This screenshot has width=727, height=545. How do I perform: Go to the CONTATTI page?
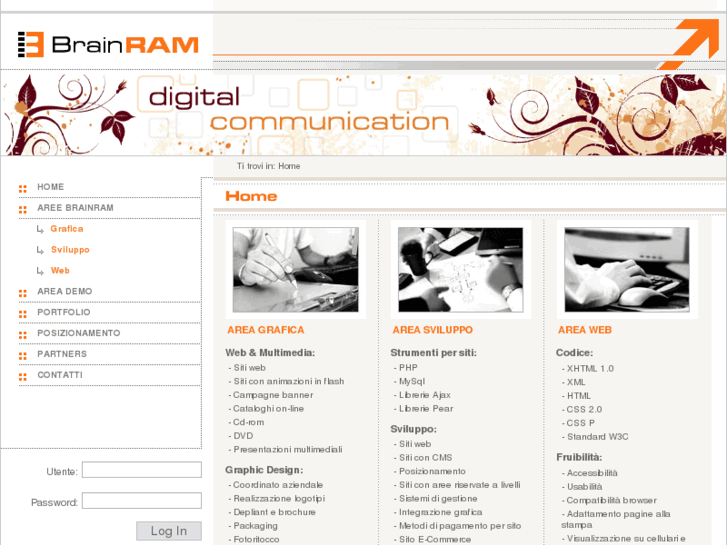(60, 375)
